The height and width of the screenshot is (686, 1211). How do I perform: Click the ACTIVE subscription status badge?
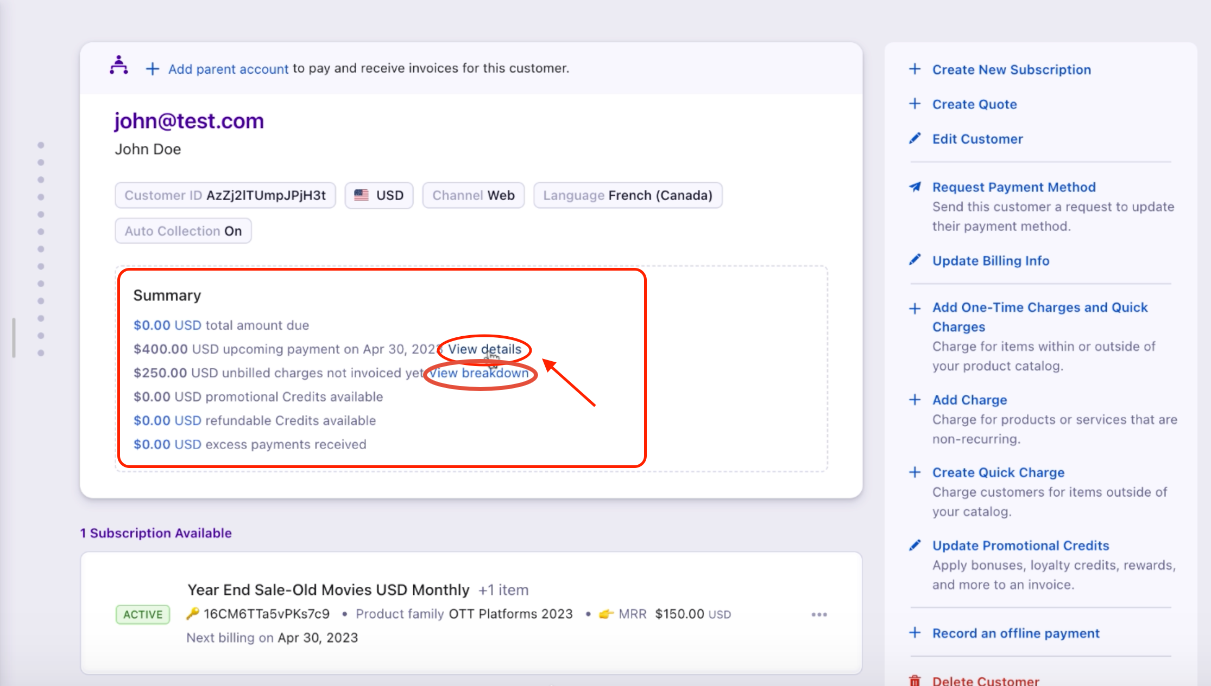pos(143,615)
